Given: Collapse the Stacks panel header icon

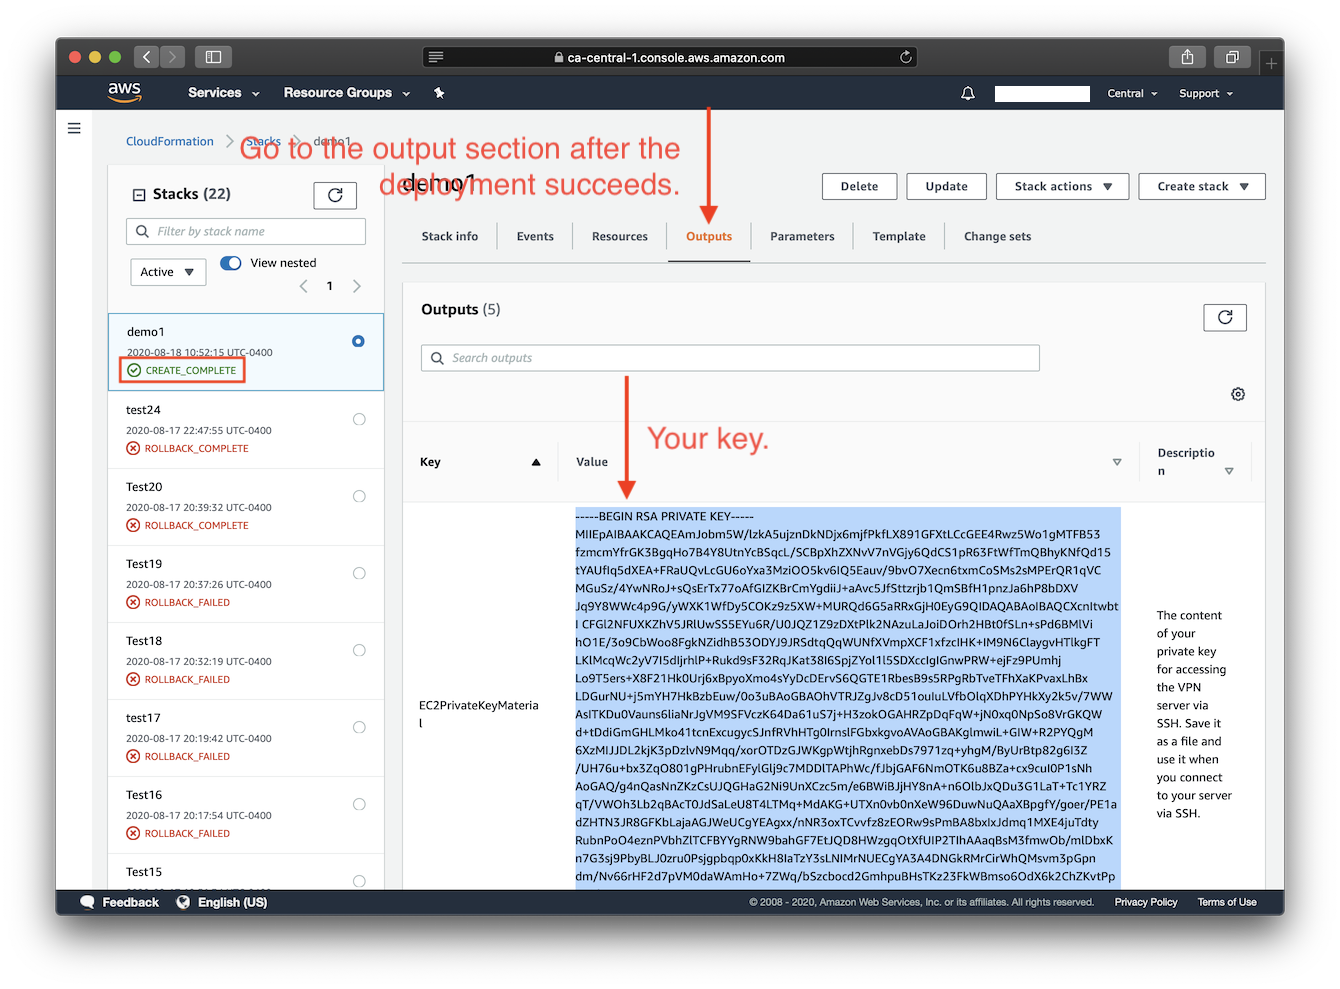Looking at the screenshot, I should 139,195.
